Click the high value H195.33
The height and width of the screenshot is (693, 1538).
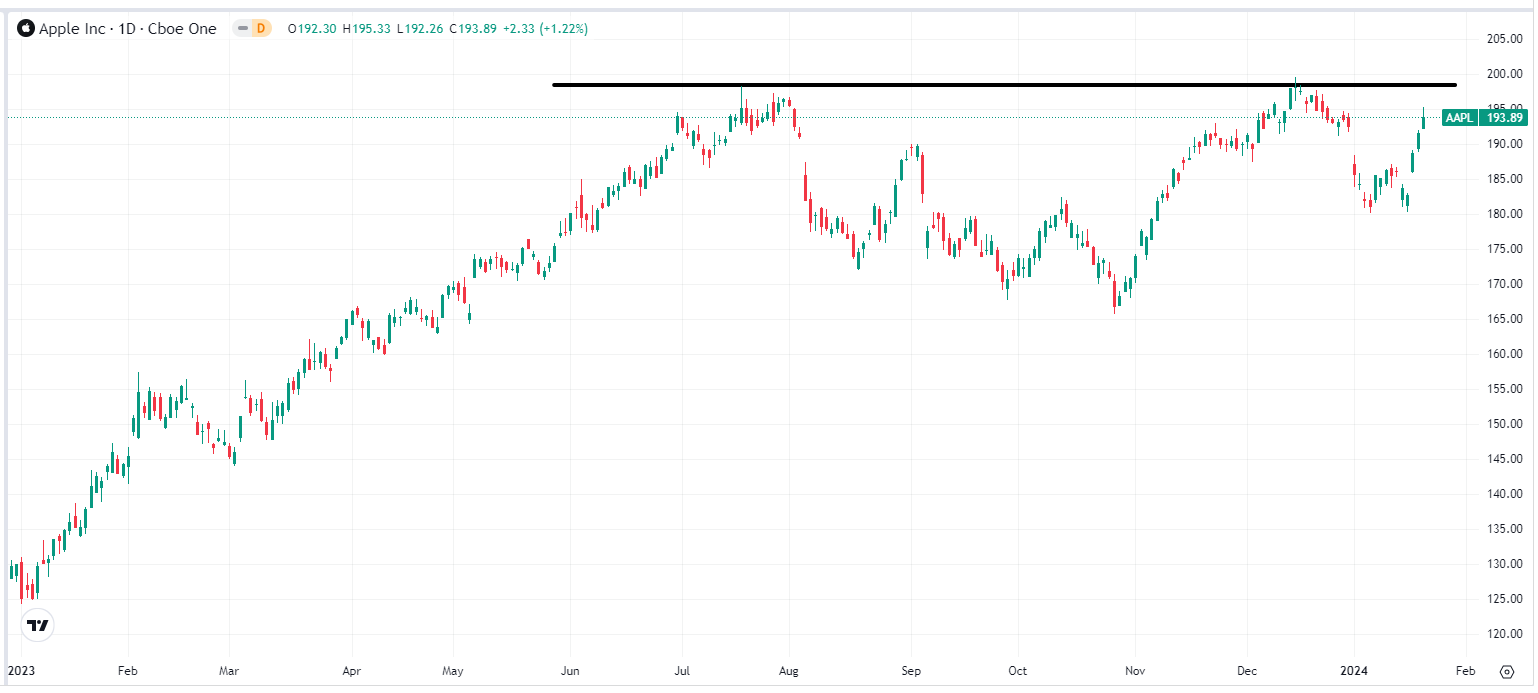click(x=367, y=29)
